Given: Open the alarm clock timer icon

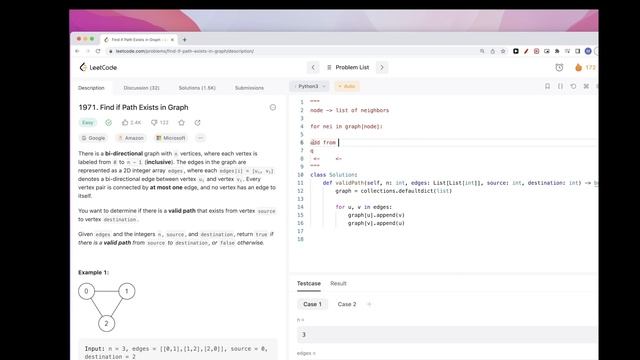Looking at the screenshot, I should coord(559,67).
